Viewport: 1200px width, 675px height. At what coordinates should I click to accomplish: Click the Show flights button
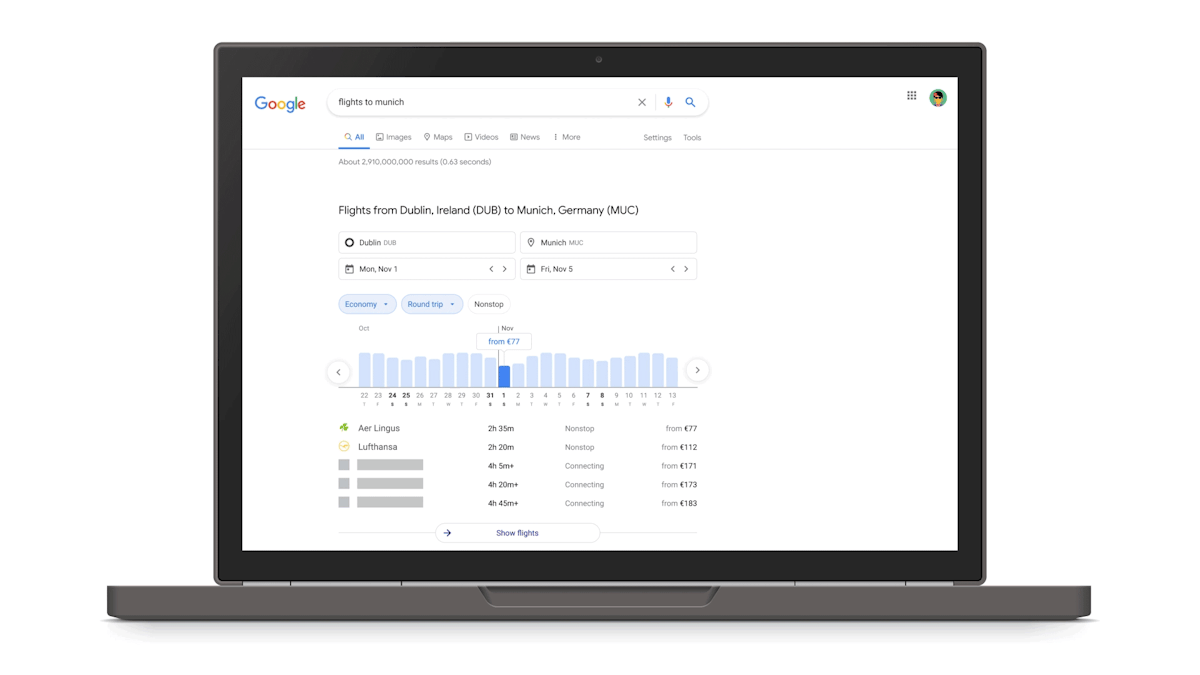tap(517, 533)
